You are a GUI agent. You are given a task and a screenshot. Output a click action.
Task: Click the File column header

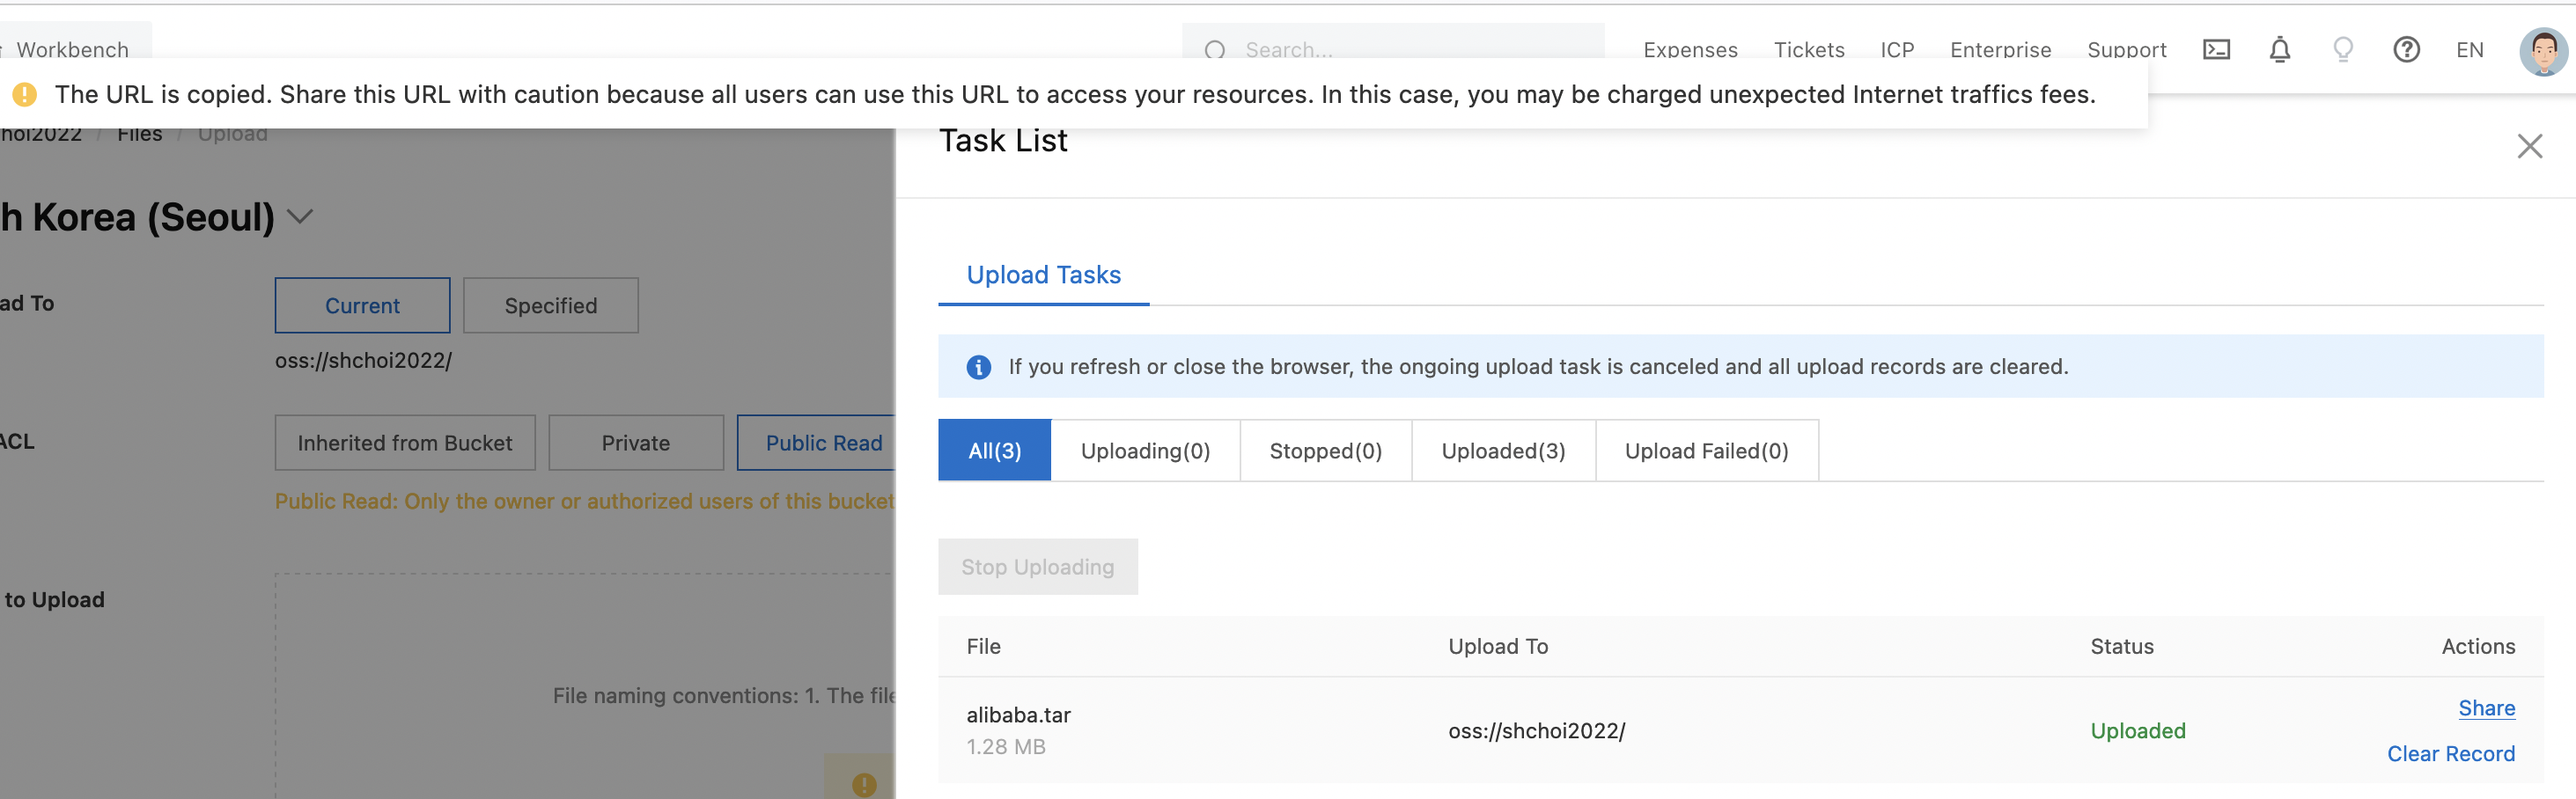coord(983,646)
